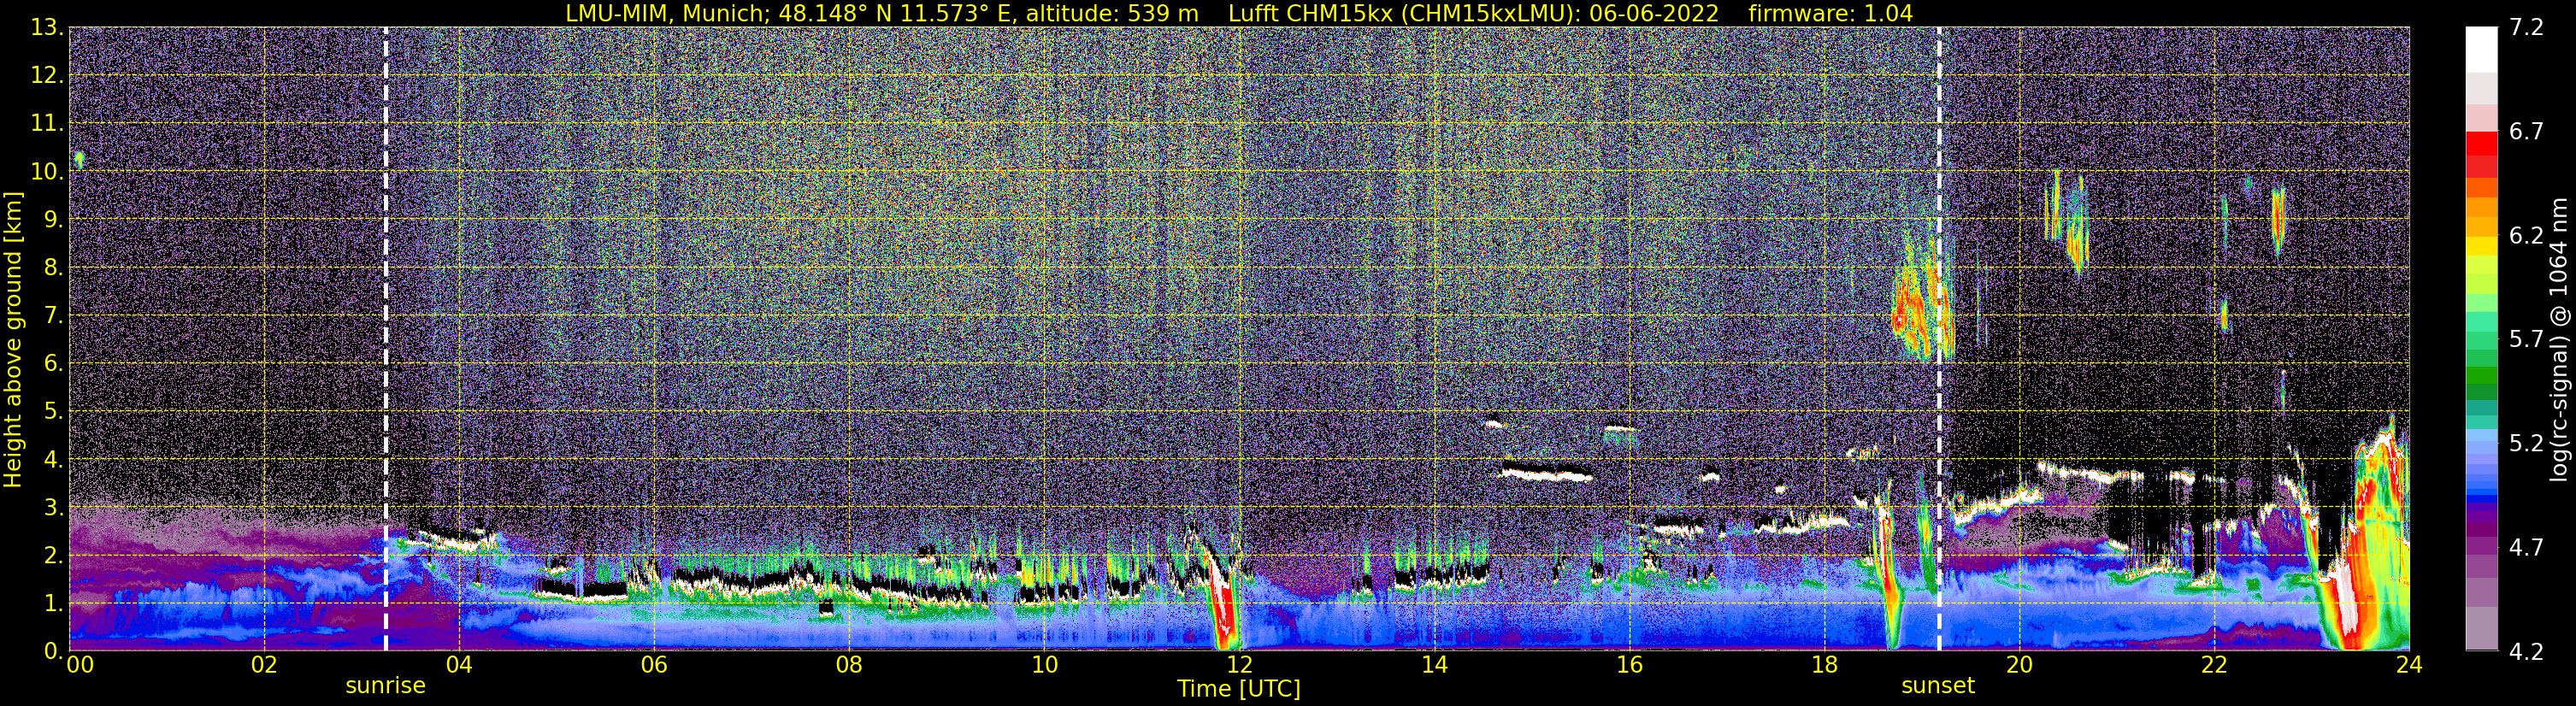Screen dimensions: 2576x706
Task: Click the small green echo at 10.3 km near 00 UTC
Action: pos(79,158)
